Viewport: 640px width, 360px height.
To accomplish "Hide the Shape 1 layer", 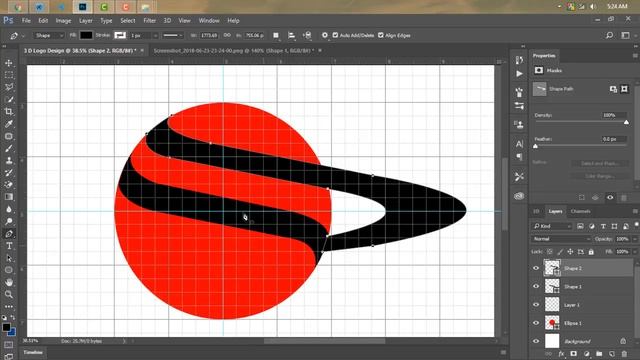I will coord(536,287).
